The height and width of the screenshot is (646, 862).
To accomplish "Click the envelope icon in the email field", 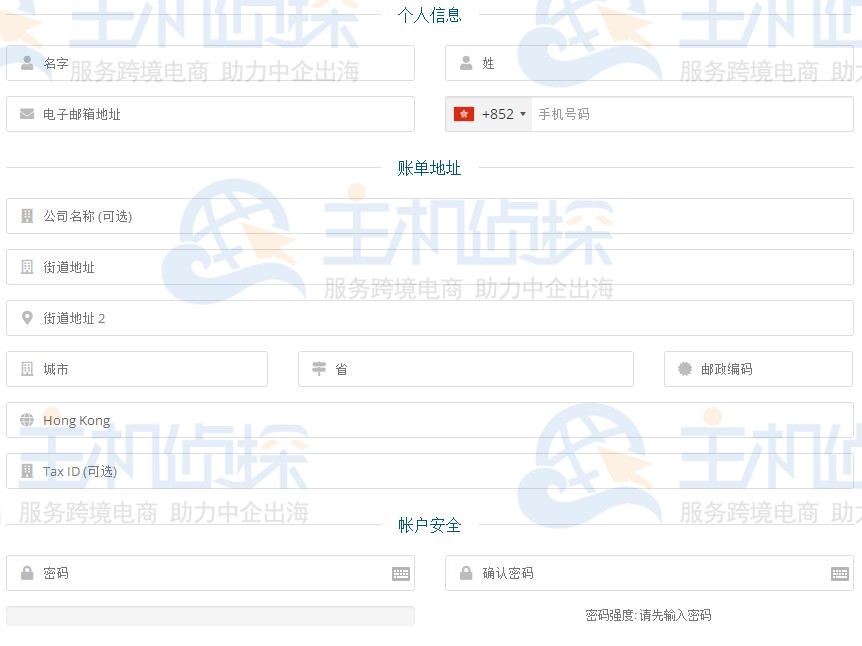I will 25,114.
